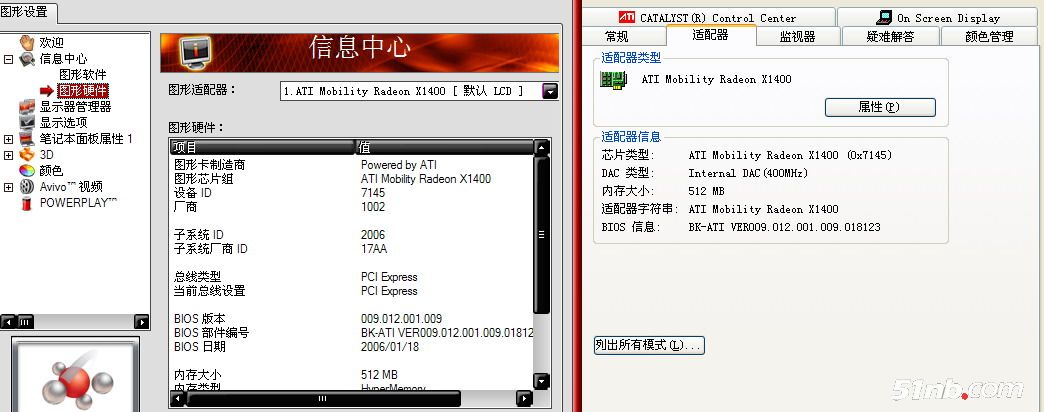Click the hardware list vertical scrollbar down arrow
The image size is (1044, 412).
[x=541, y=380]
